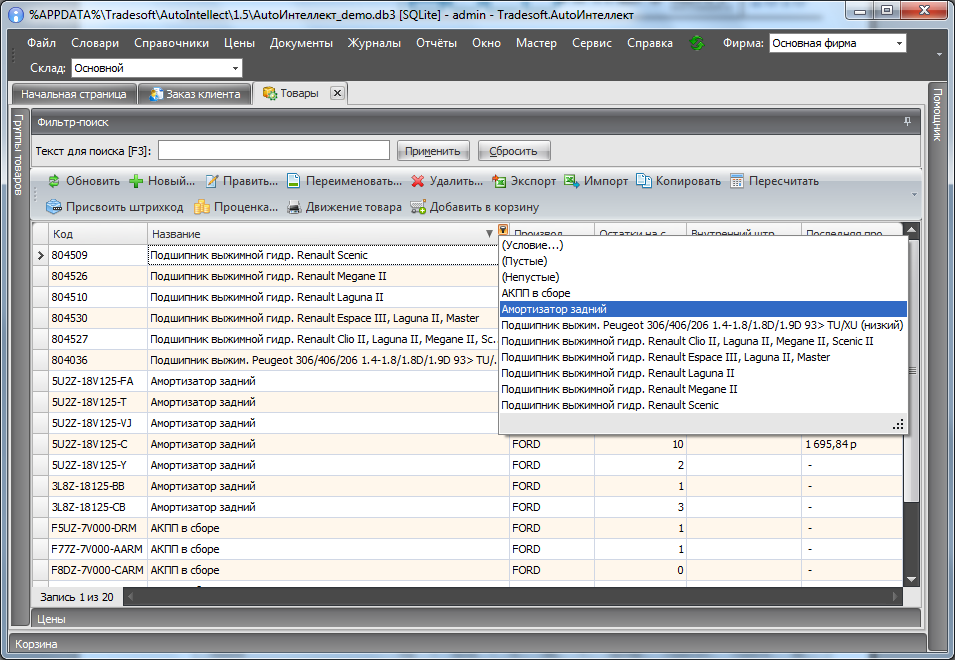Open the Документы menu
The height and width of the screenshot is (660, 955).
pyautogui.click(x=301, y=43)
